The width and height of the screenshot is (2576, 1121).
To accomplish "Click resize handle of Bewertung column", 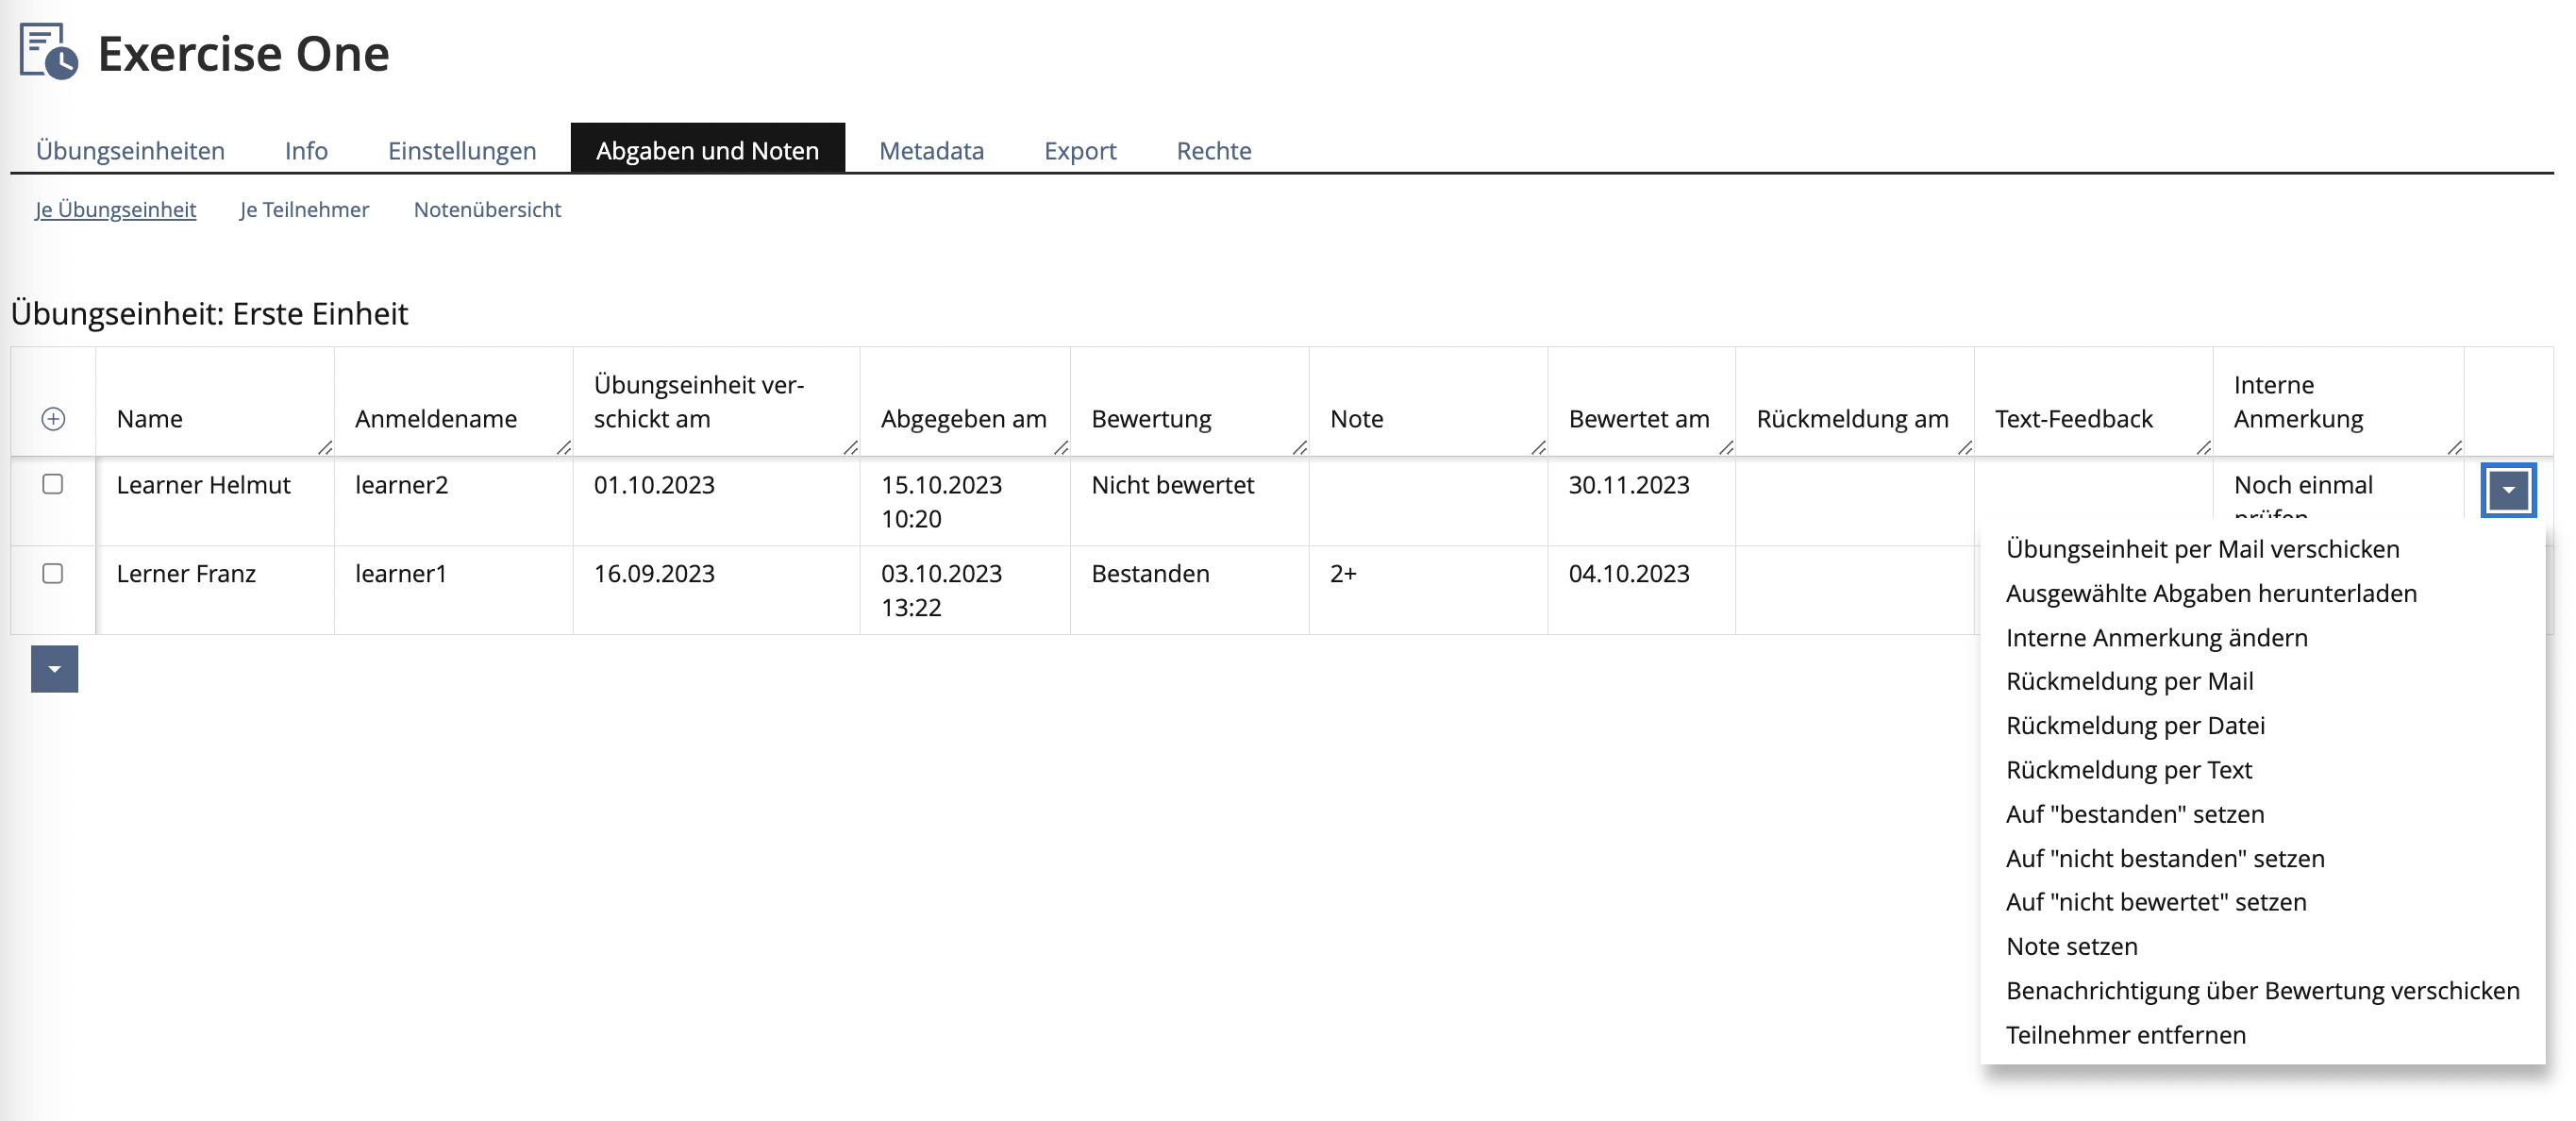I will 1299,447.
